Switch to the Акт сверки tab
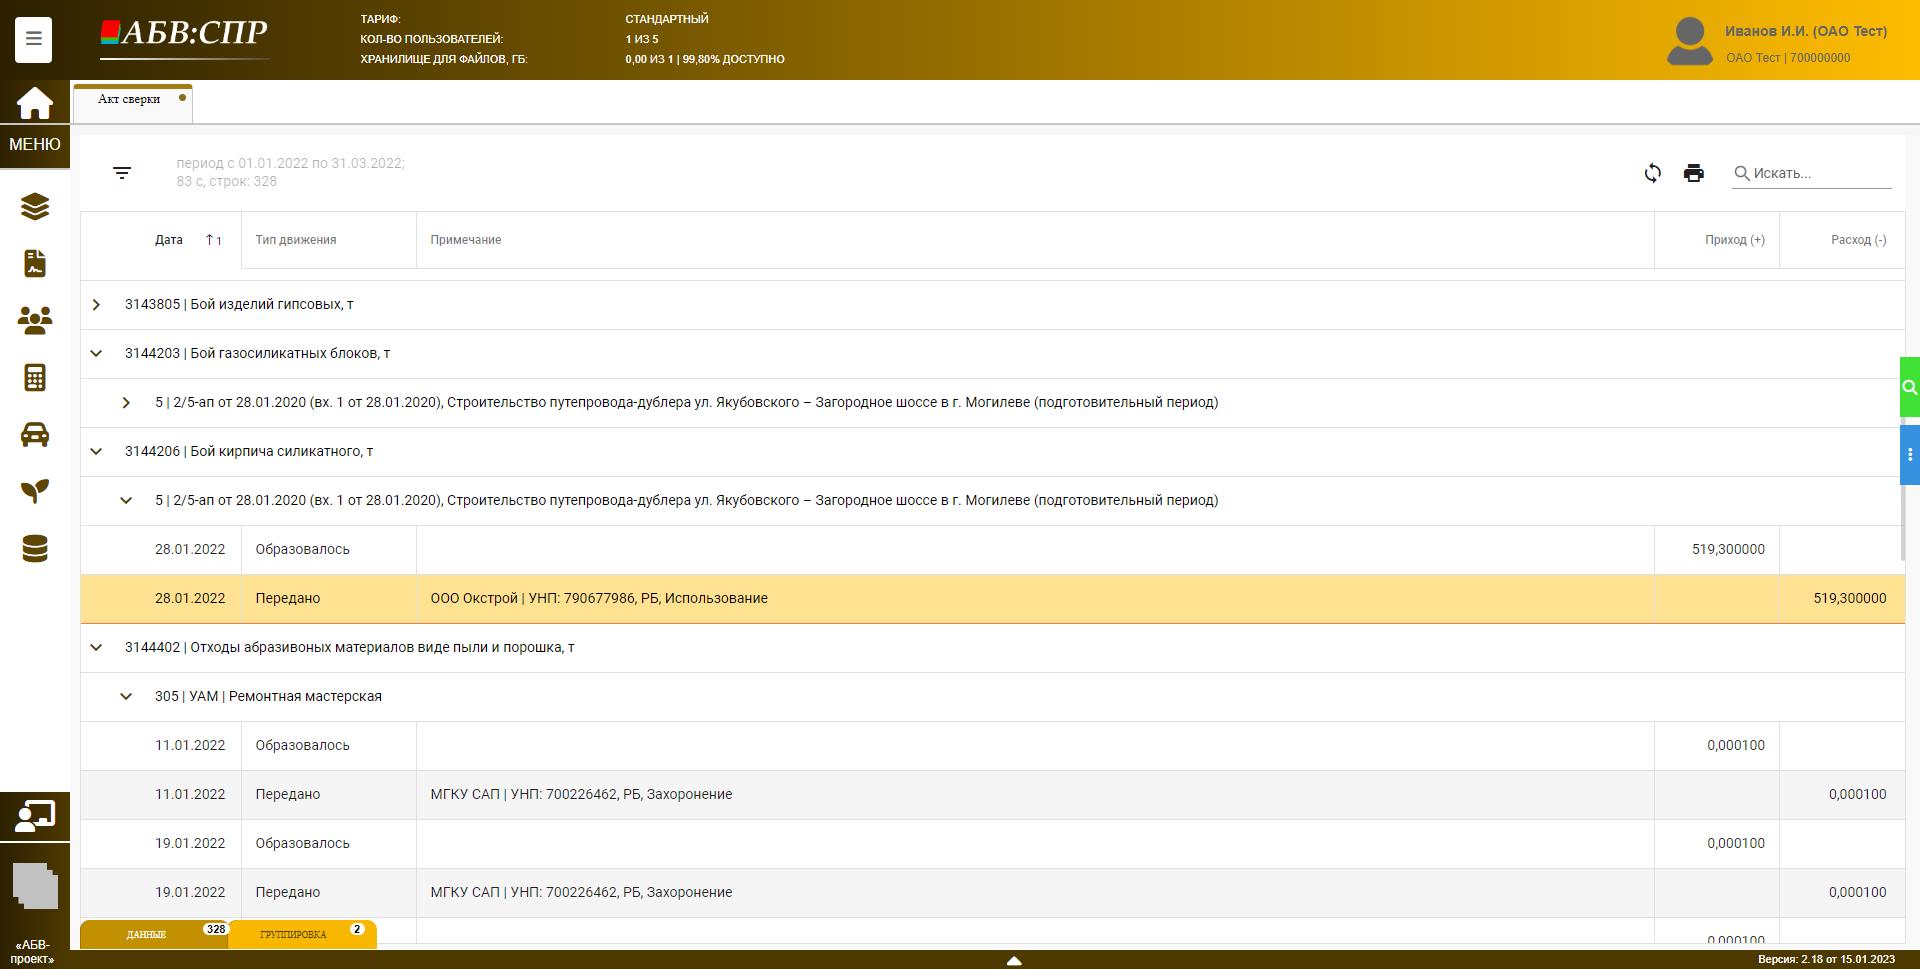The width and height of the screenshot is (1920, 969). [x=129, y=100]
